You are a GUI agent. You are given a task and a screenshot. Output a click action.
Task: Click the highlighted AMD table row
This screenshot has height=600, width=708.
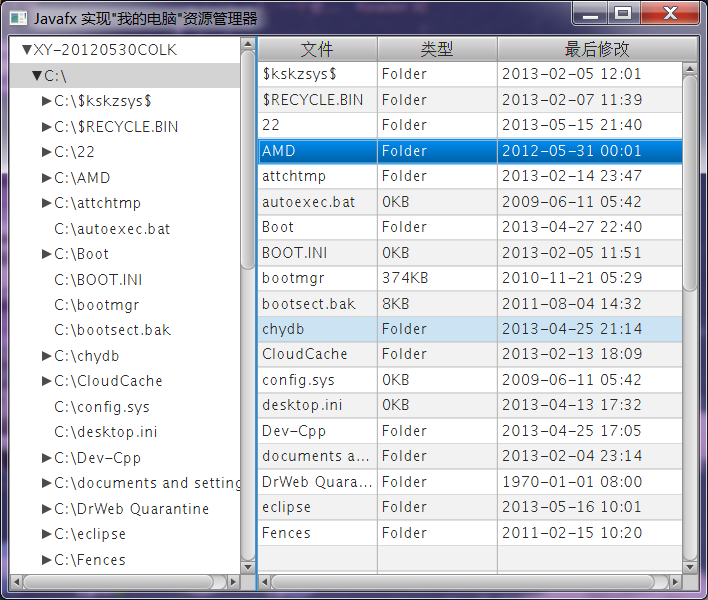pos(470,151)
